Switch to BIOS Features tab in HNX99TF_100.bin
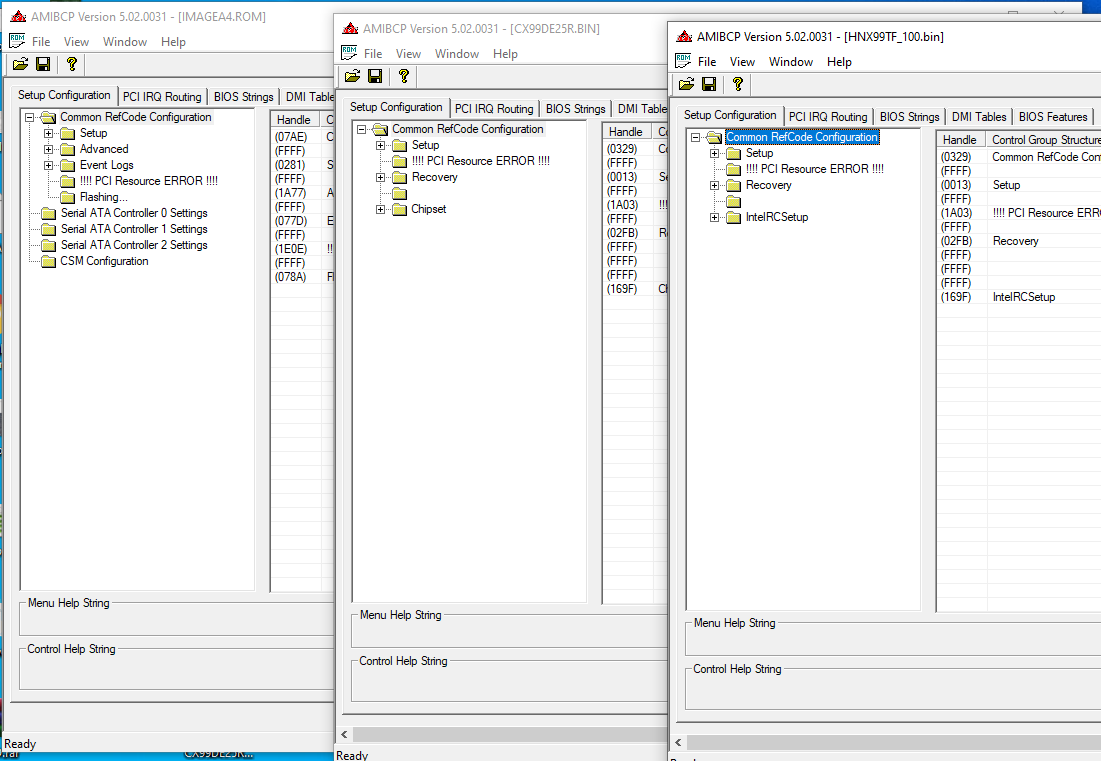1101x761 pixels. (1053, 117)
